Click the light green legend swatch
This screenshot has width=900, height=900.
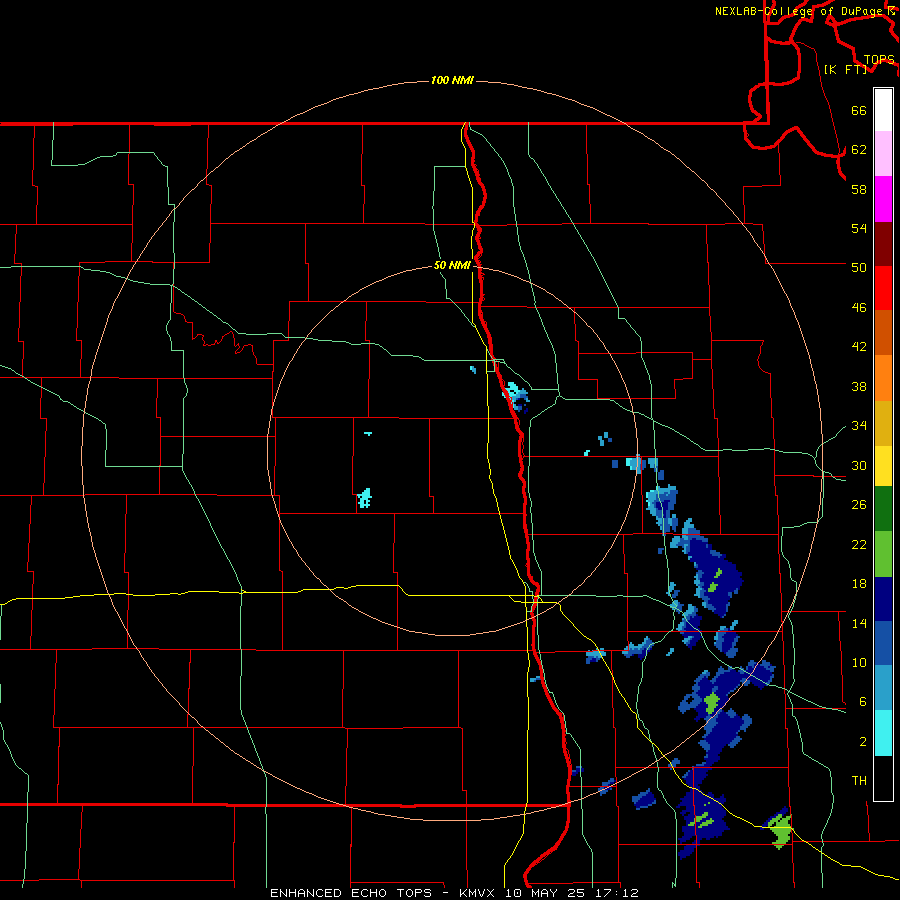pyautogui.click(x=883, y=554)
